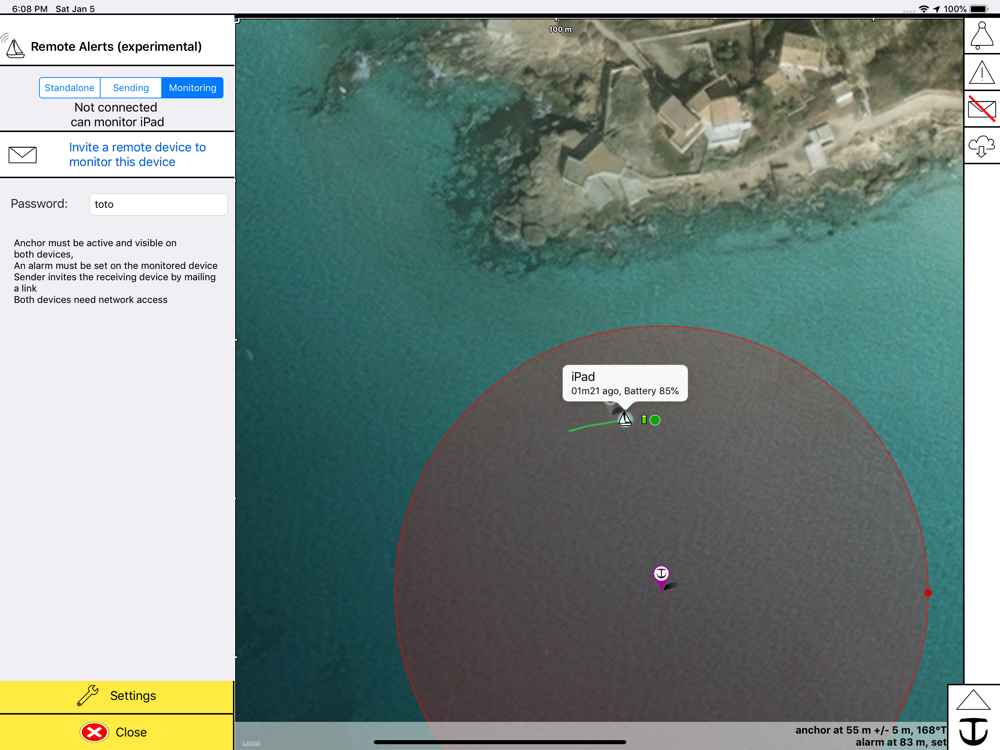Tap the alarm bell icon in right toolbar
This screenshot has width=1000, height=750.
[982, 36]
